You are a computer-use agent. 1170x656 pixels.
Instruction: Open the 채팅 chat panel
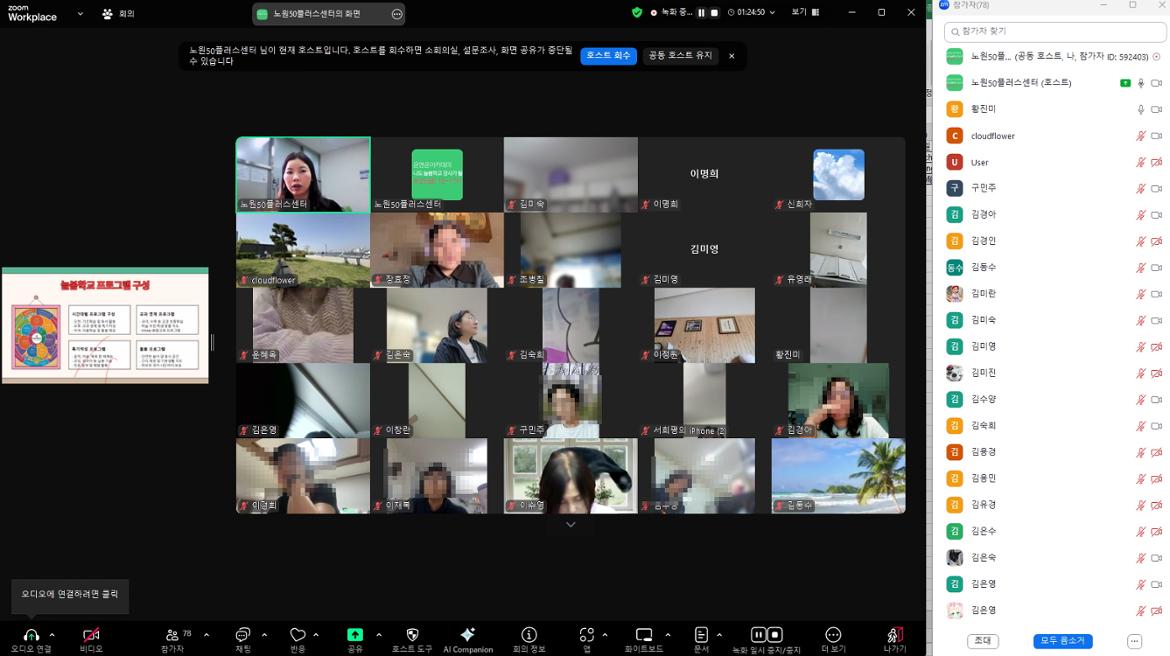tap(242, 635)
